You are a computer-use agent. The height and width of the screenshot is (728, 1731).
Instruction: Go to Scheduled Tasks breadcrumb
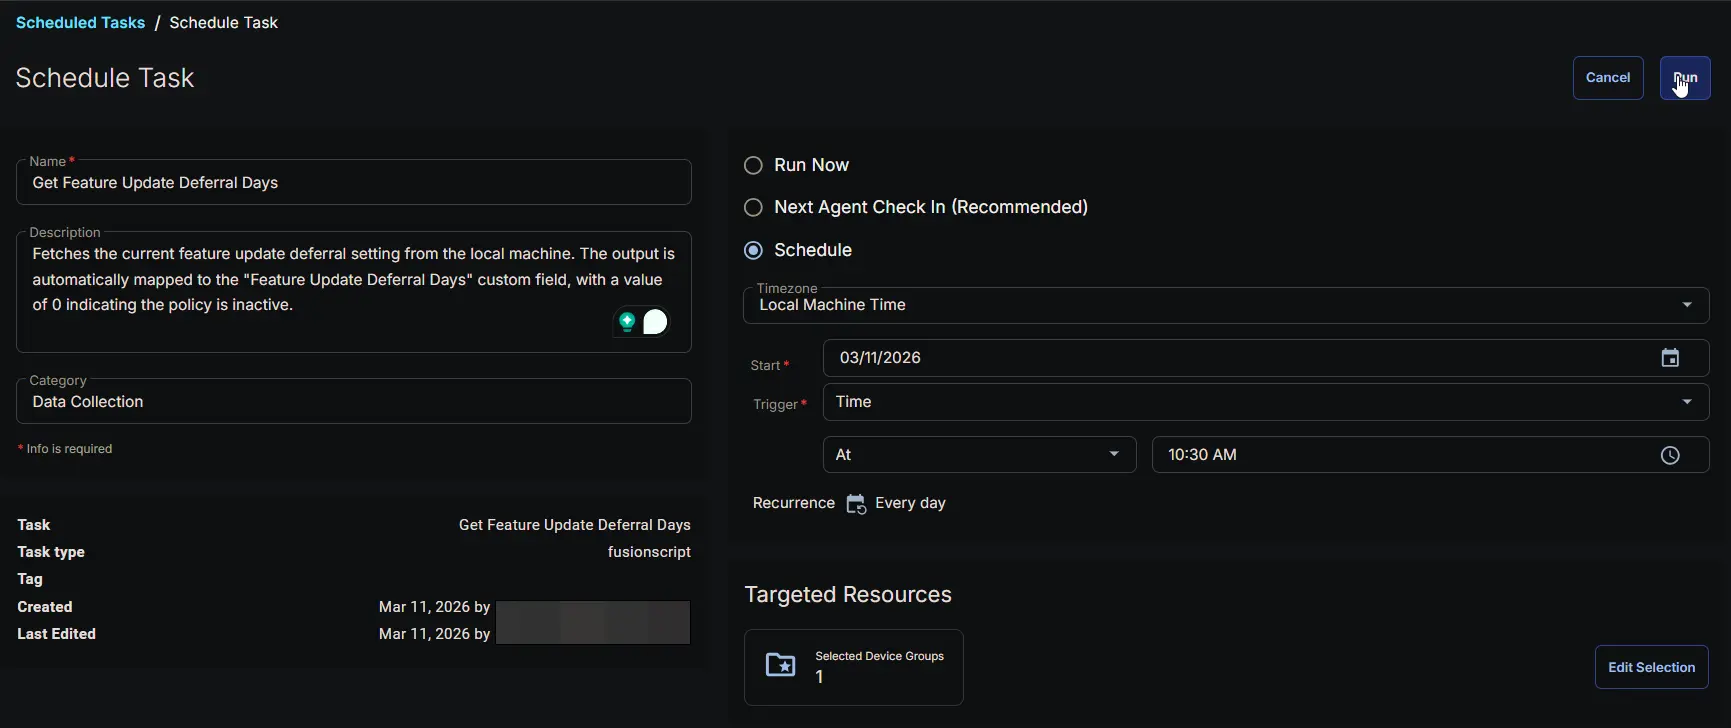(x=80, y=22)
